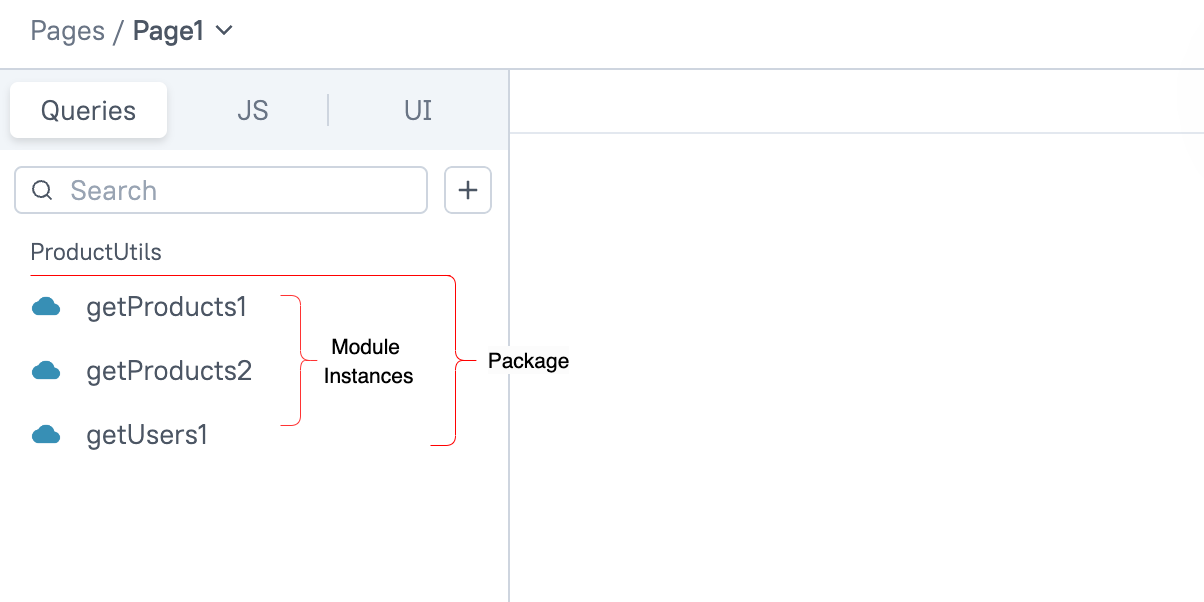Open the JS tab
Viewport: 1204px width, 602px height.
[x=252, y=110]
